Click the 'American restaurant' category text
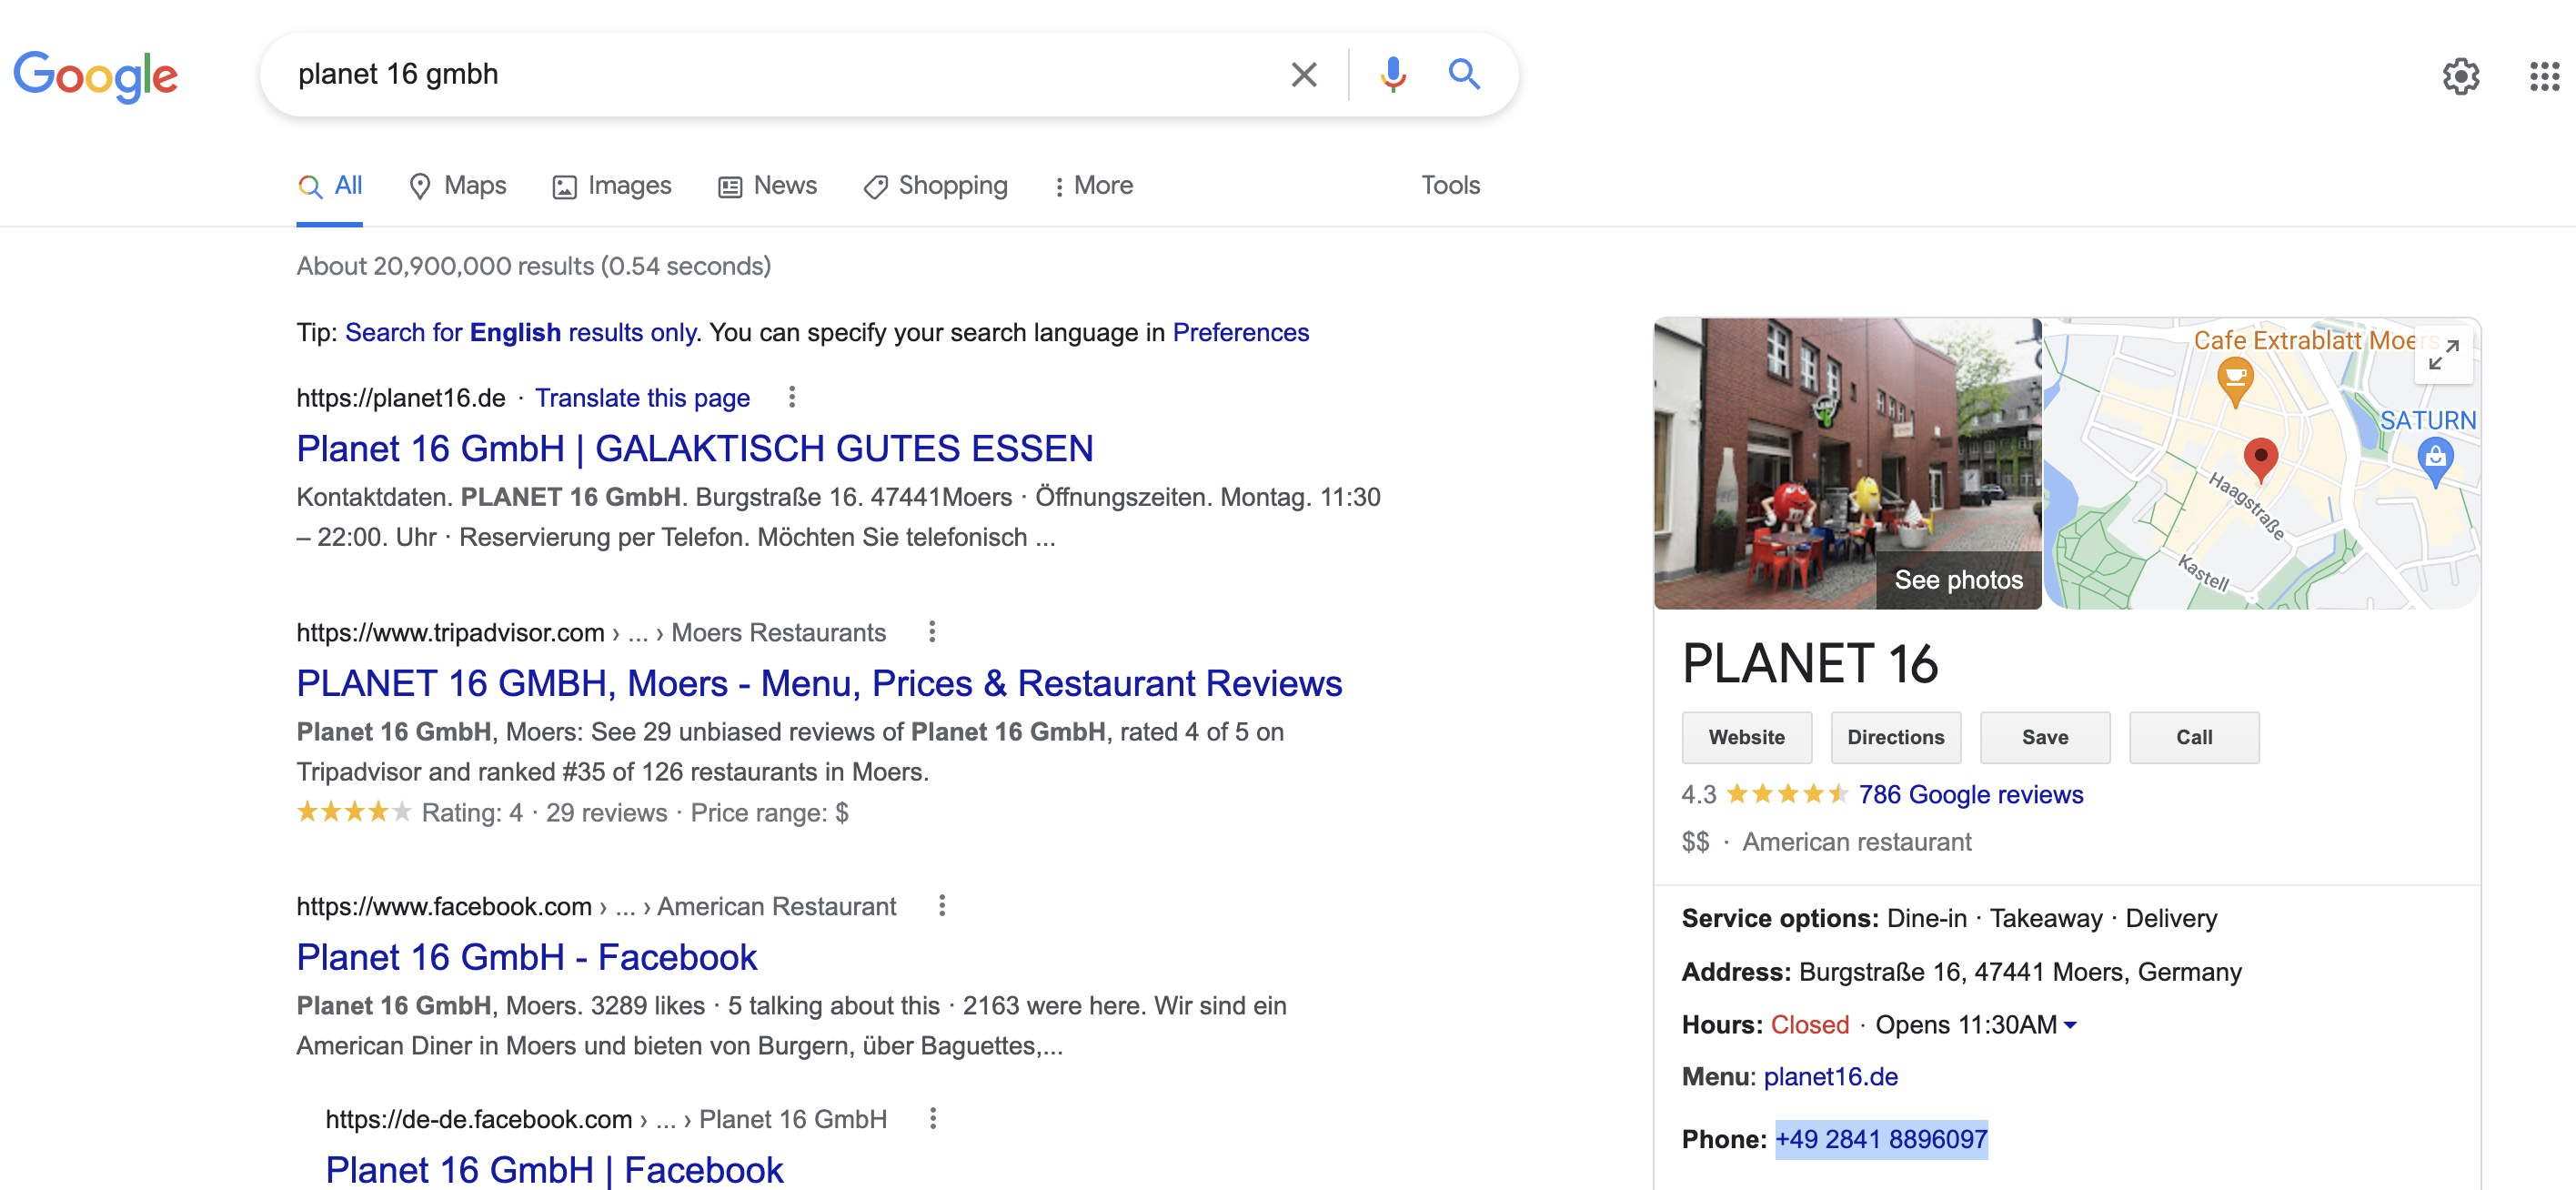This screenshot has width=2576, height=1190. [x=1857, y=842]
